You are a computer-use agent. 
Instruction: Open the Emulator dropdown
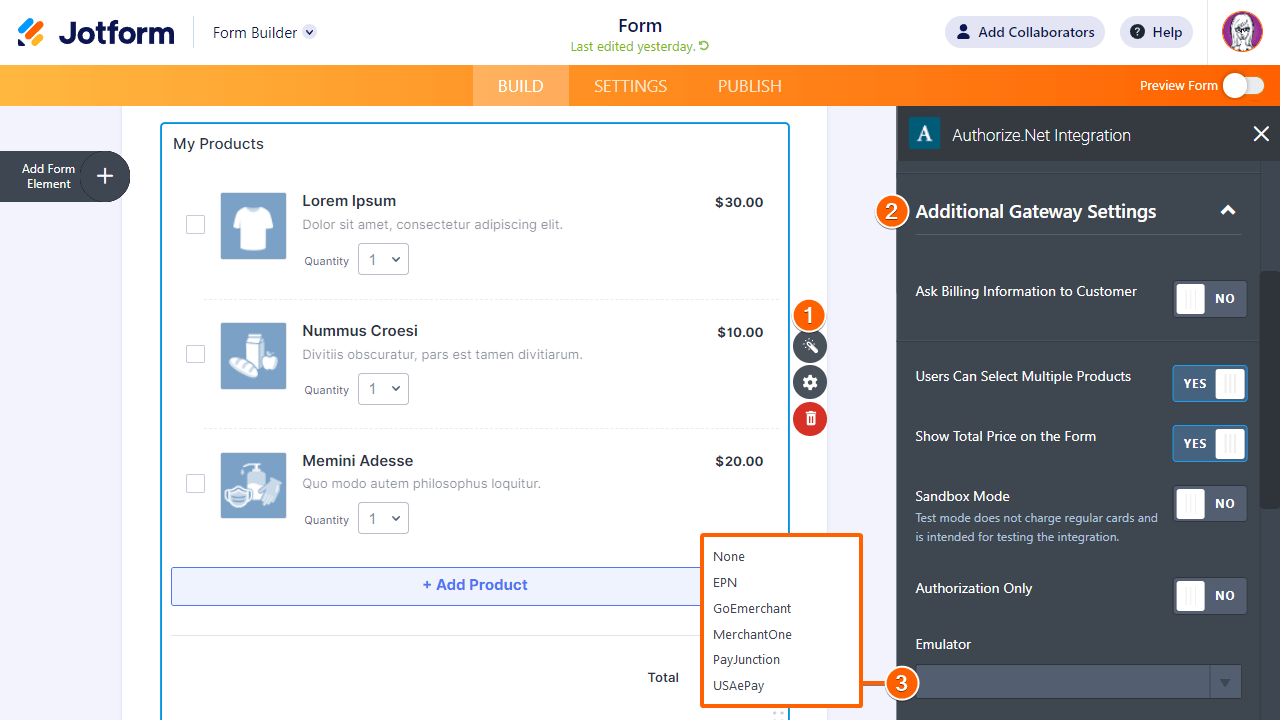coord(1078,682)
